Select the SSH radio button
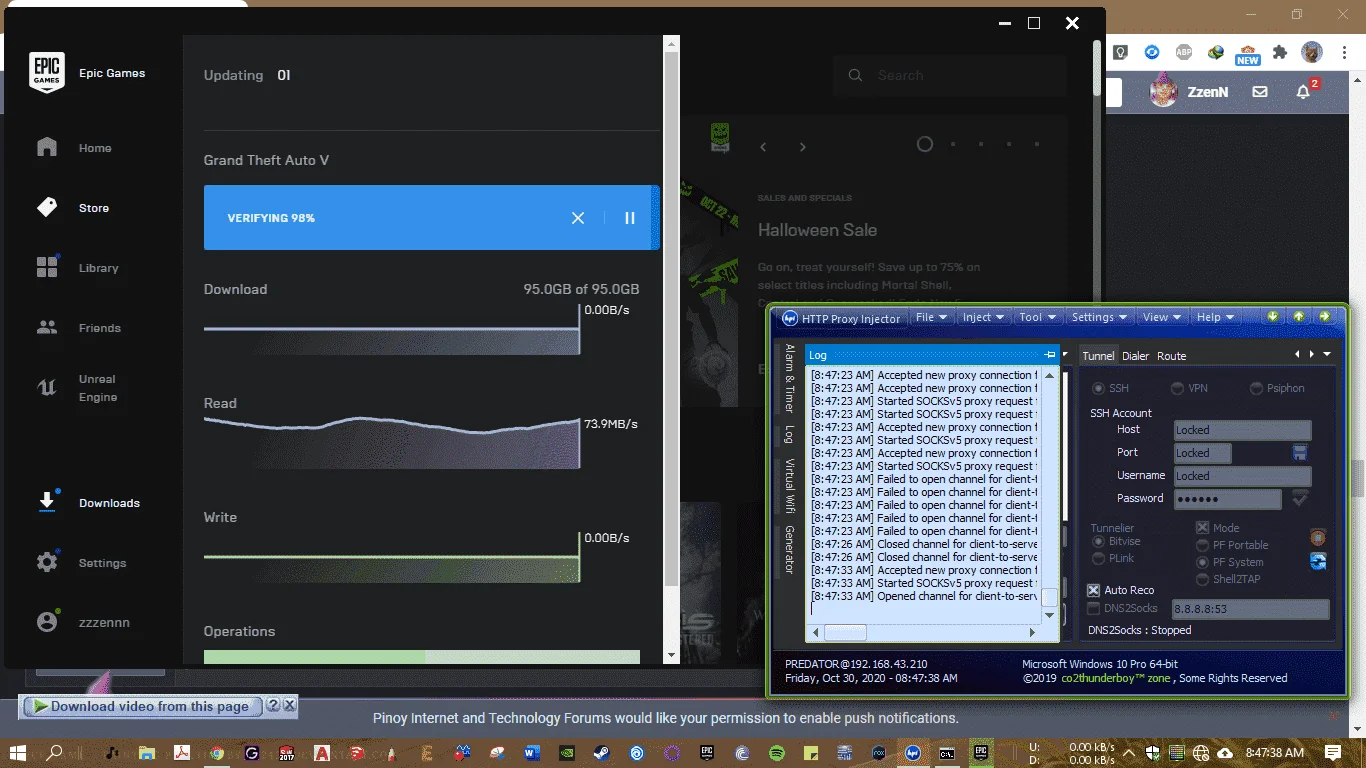Screen dimensions: 1366x768 tap(1099, 388)
